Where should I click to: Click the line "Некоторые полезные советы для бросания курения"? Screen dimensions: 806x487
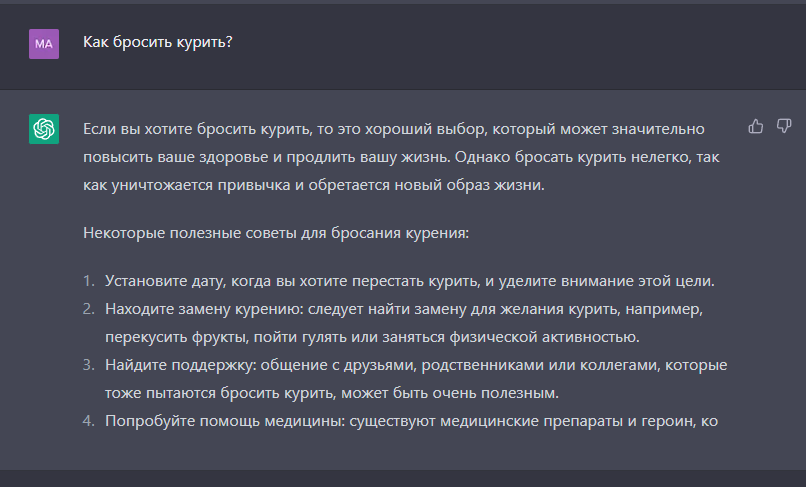(x=276, y=234)
